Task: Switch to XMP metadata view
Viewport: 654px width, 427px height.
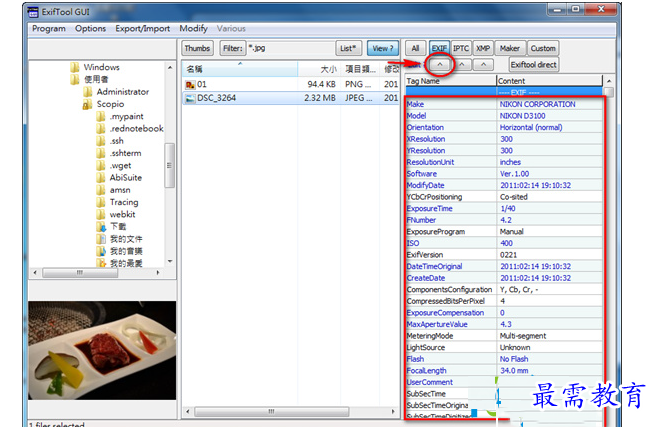Action: coord(483,48)
